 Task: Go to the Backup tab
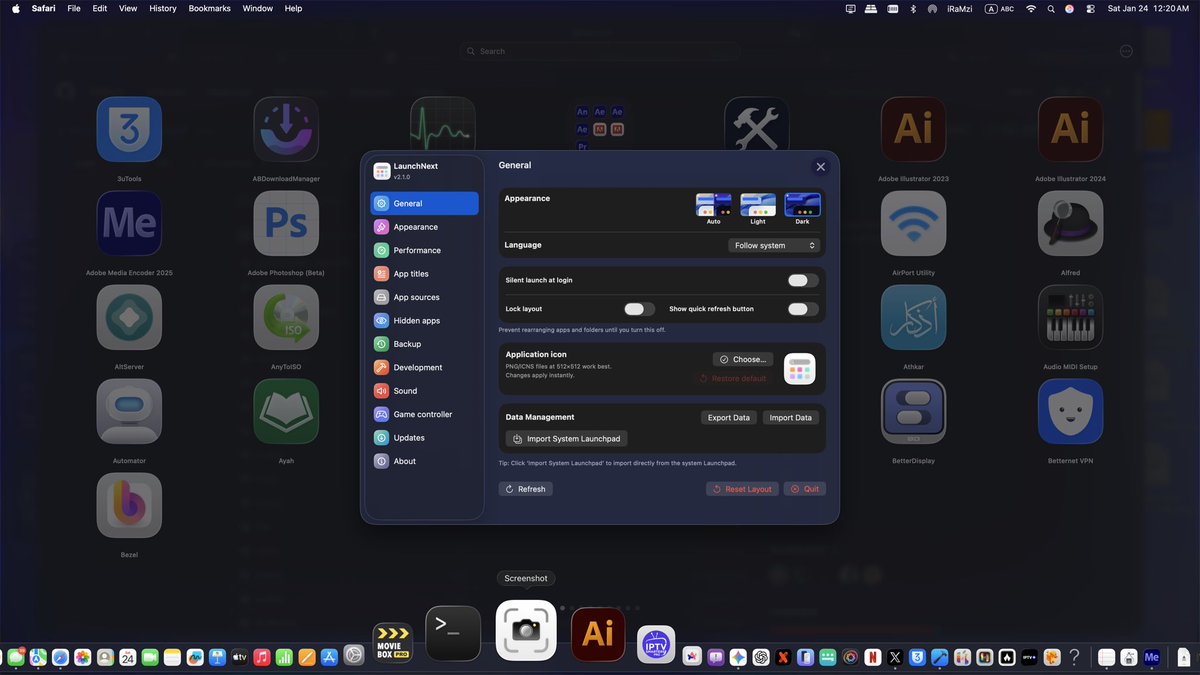[x=425, y=344]
